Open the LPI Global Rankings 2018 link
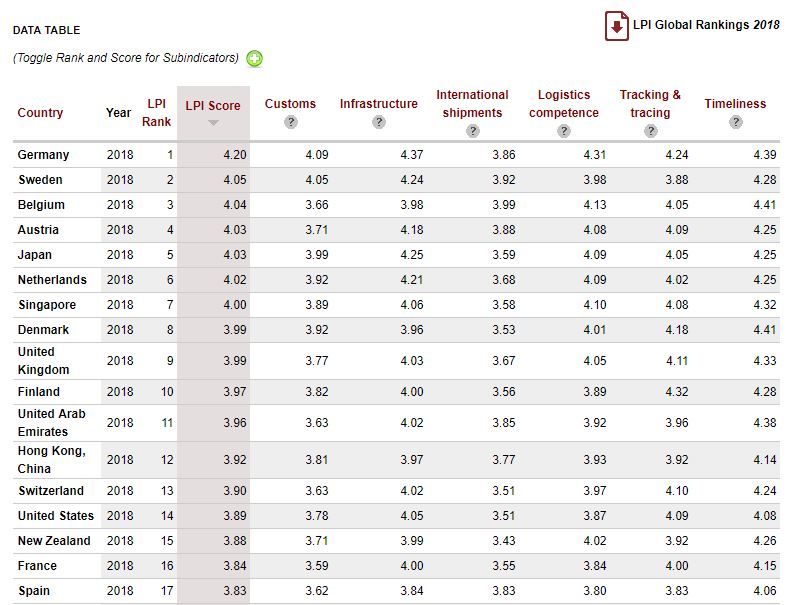This screenshot has width=787, height=605. coord(706,25)
